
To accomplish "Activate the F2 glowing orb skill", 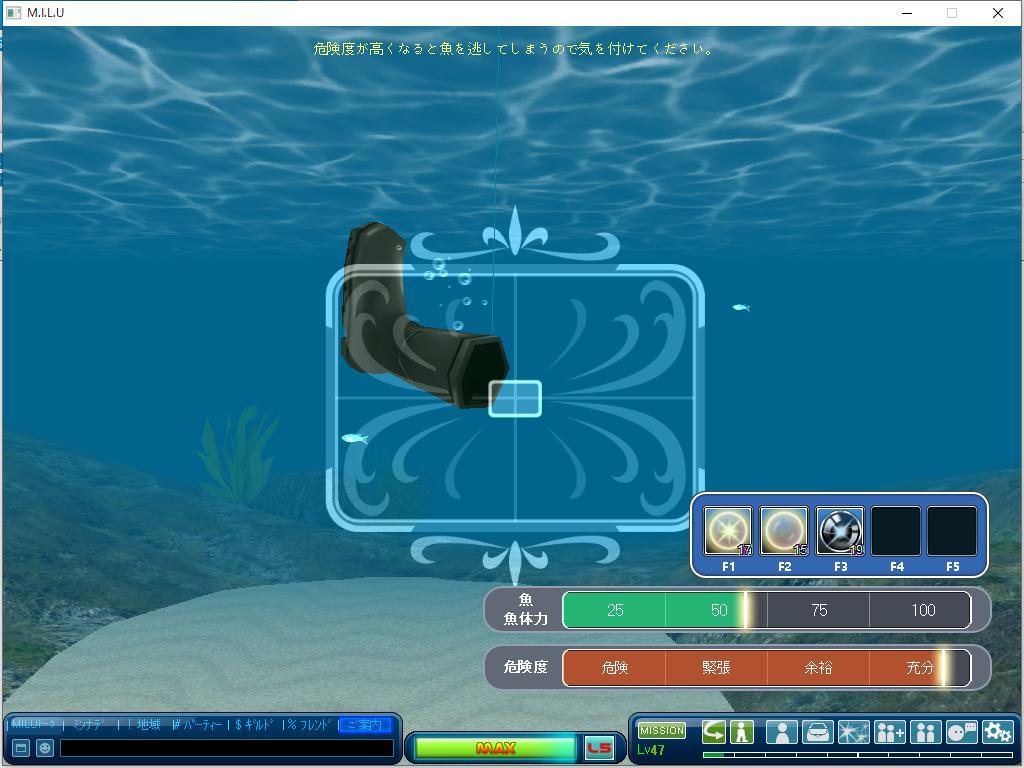I will [x=784, y=531].
